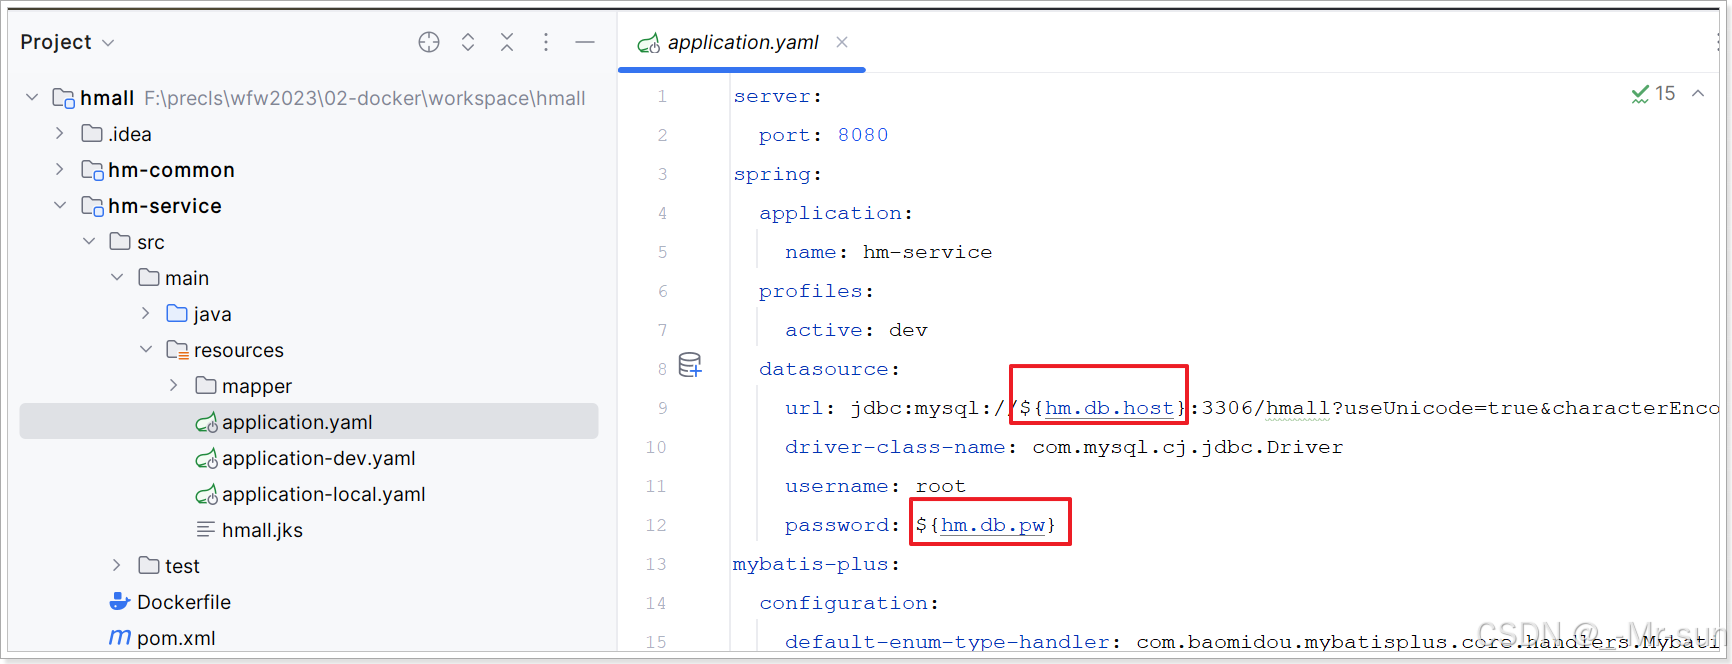
Task: Select the mapper folder row
Action: point(309,386)
